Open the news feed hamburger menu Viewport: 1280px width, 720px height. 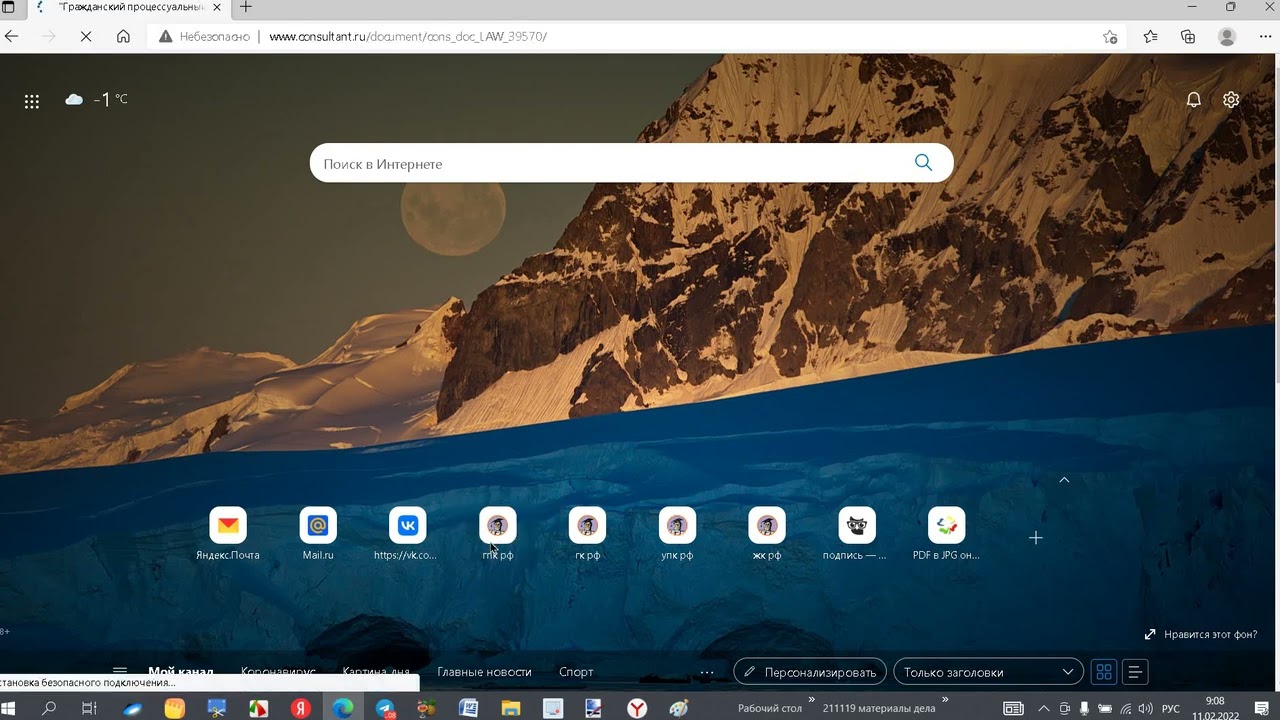coord(120,672)
